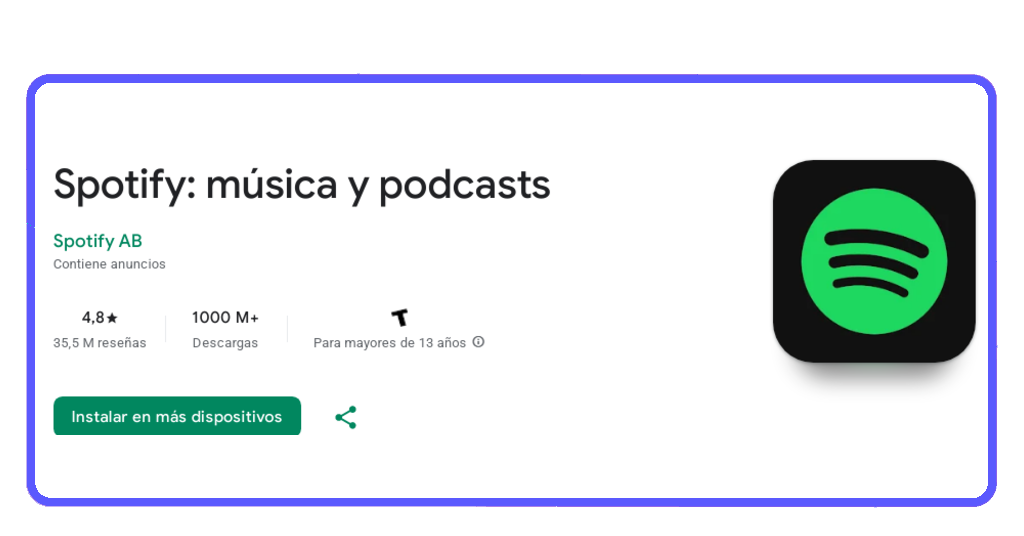Click the Descargas label
This screenshot has width=1024, height=536.
click(225, 343)
